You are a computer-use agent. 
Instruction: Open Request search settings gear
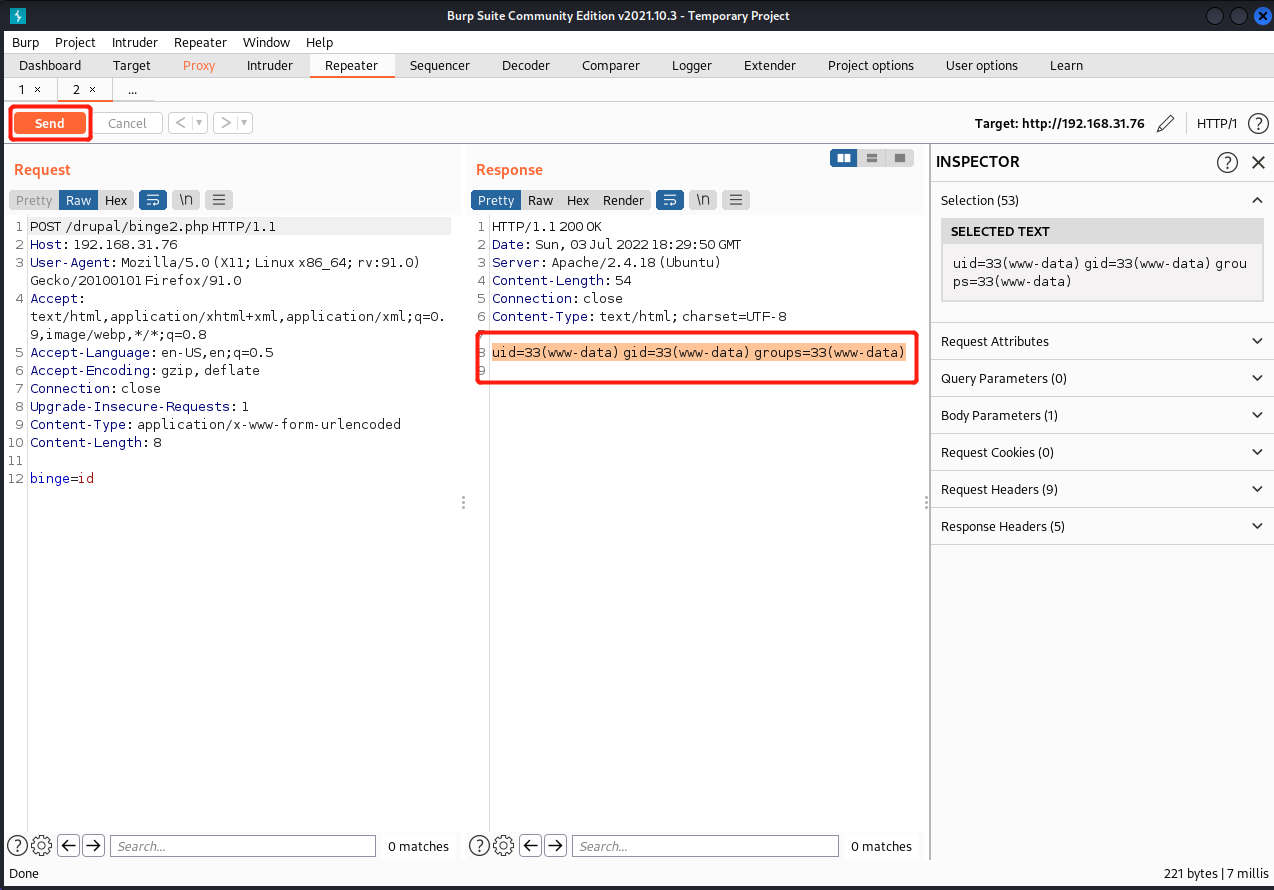(x=41, y=845)
